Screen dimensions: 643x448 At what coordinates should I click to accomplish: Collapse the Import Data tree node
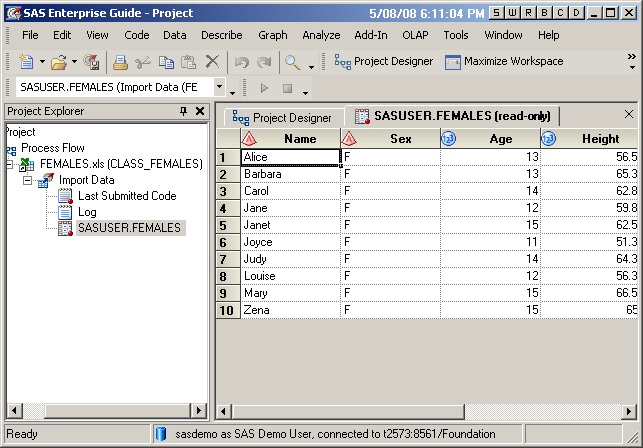coord(28,180)
